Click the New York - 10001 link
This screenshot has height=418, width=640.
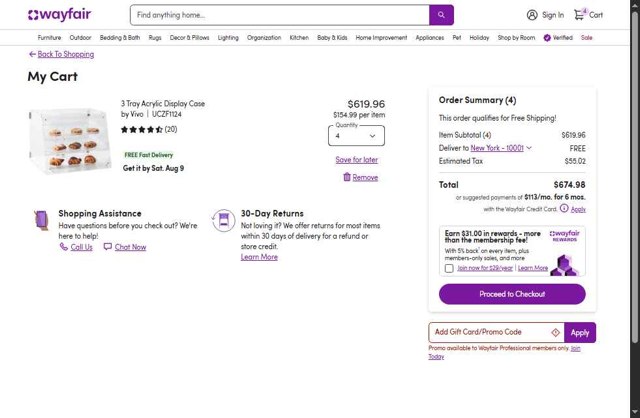coord(497,148)
